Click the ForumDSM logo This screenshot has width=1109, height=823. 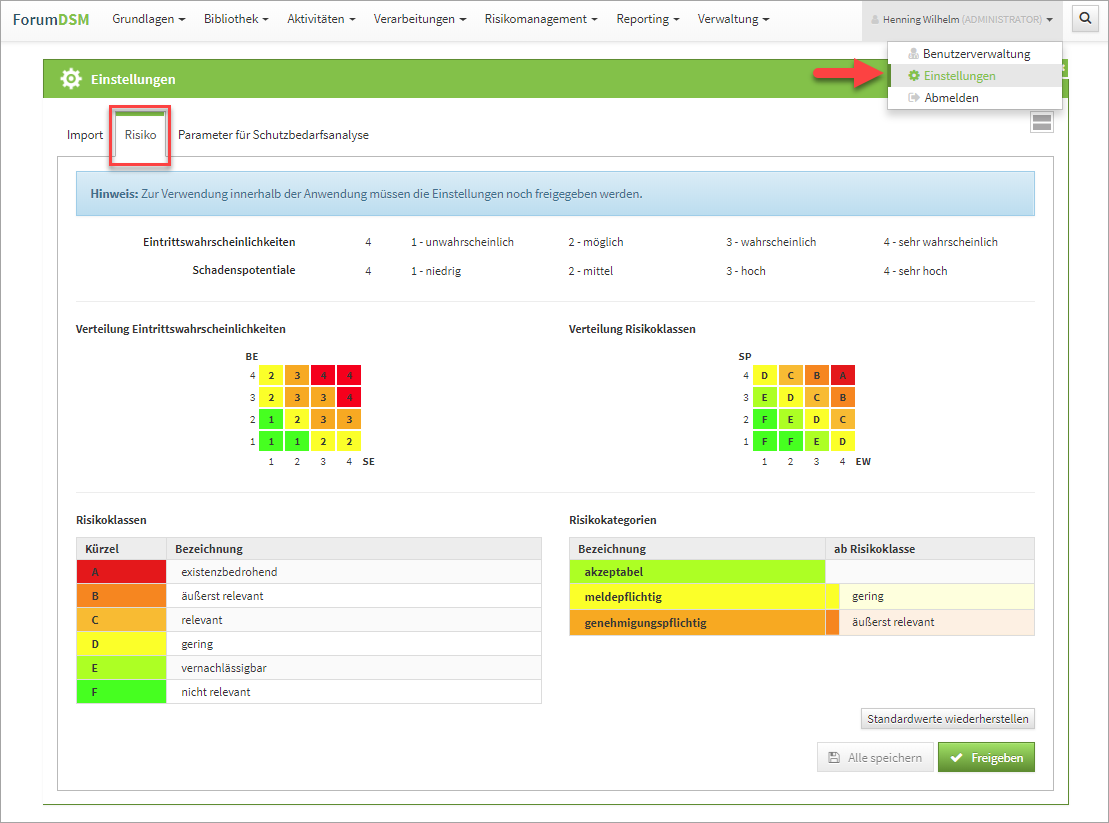point(52,19)
